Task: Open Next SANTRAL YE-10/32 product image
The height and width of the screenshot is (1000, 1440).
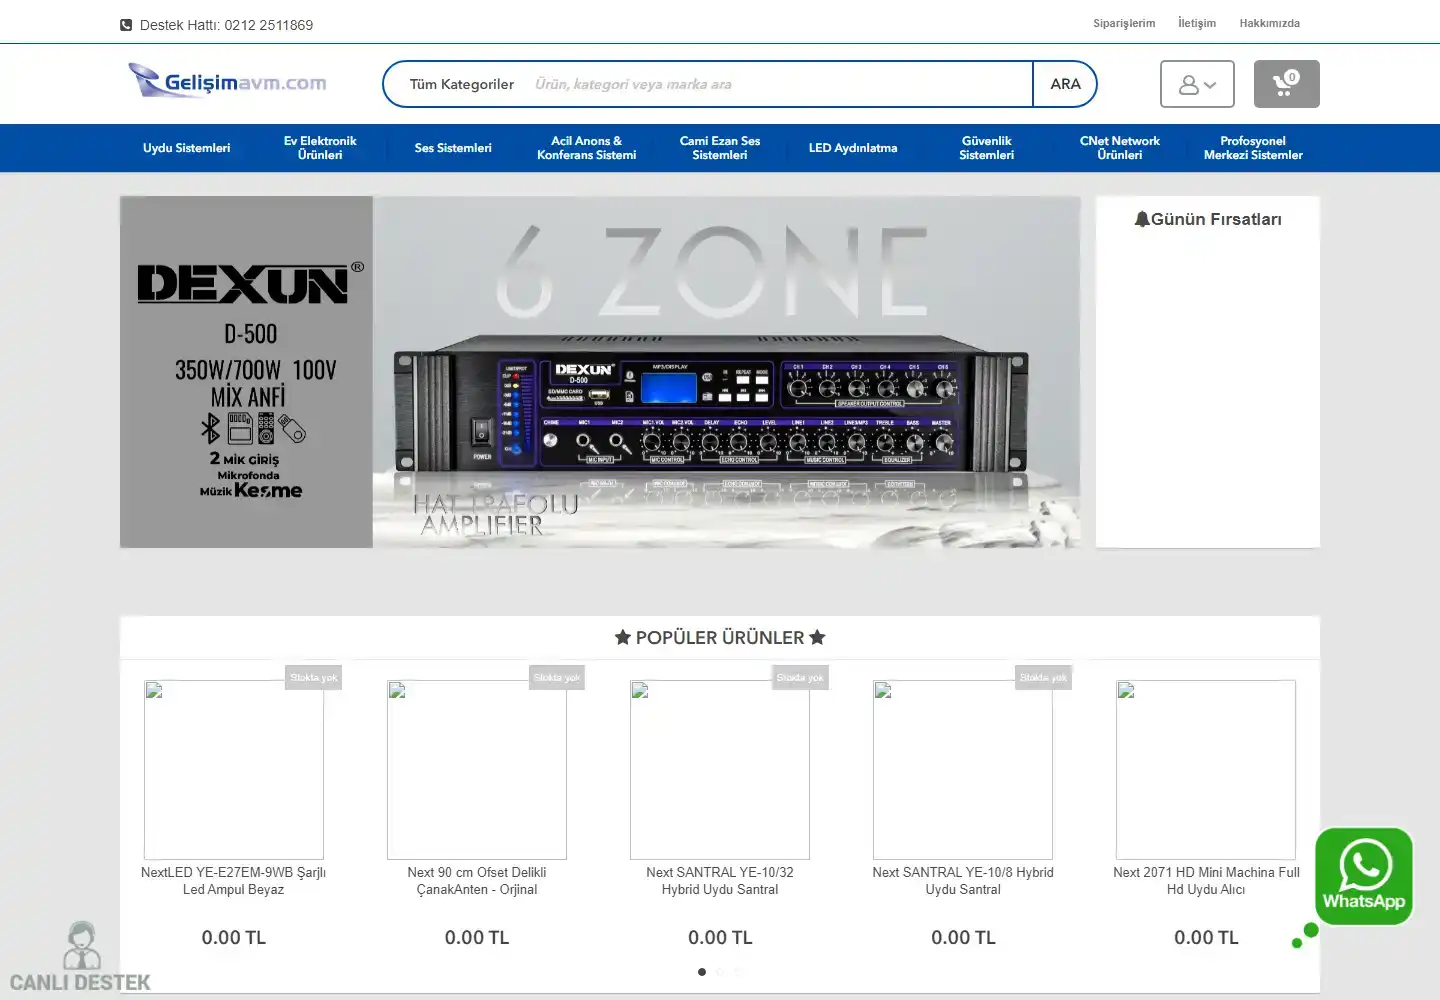Action: click(720, 770)
